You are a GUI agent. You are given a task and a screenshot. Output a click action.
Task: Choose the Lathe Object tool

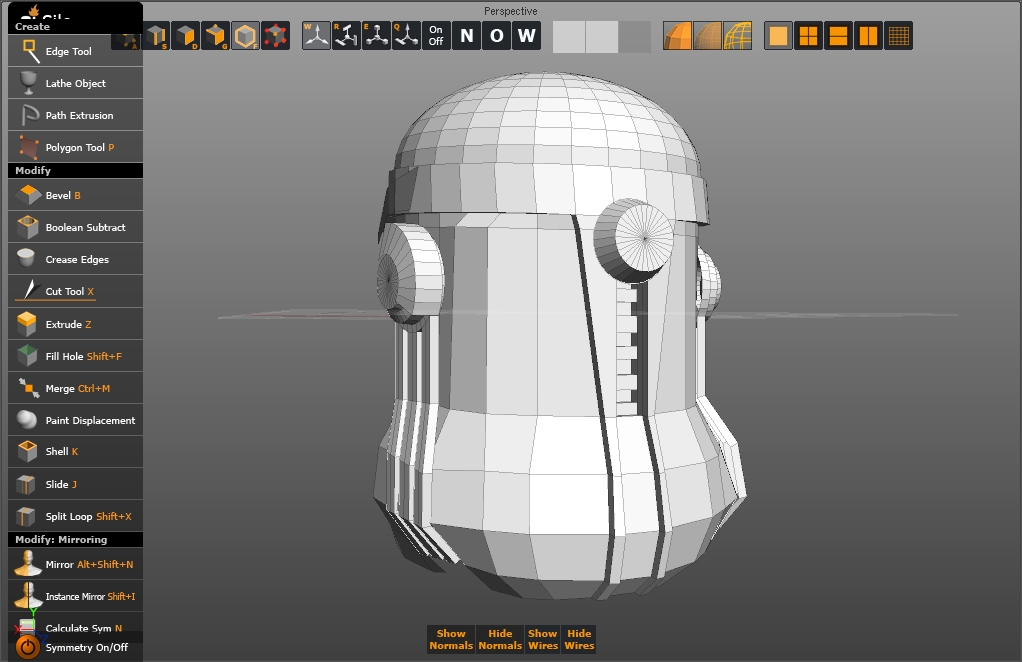[x=75, y=83]
